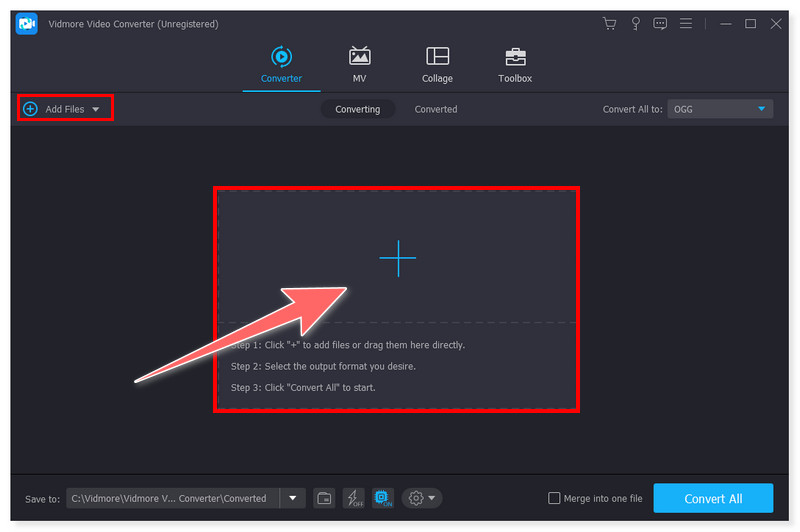Open the Toolbox tab
The image size is (800, 532).
point(515,64)
